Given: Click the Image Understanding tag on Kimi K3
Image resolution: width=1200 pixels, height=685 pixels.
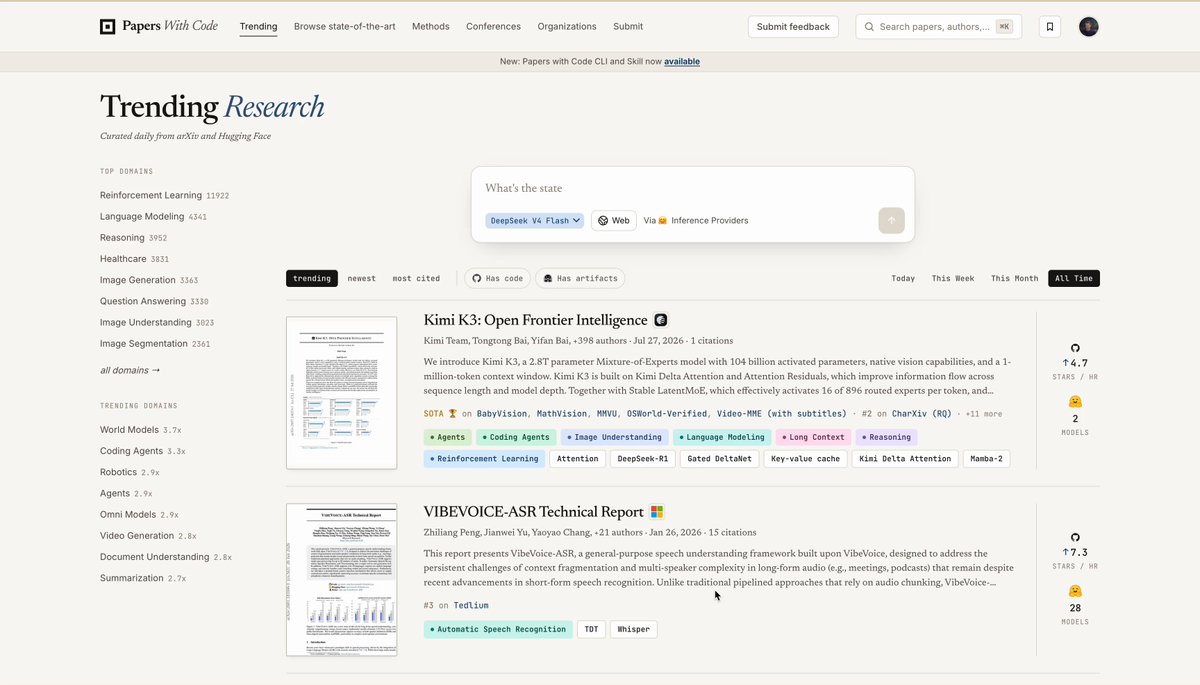Looking at the screenshot, I should click(615, 437).
